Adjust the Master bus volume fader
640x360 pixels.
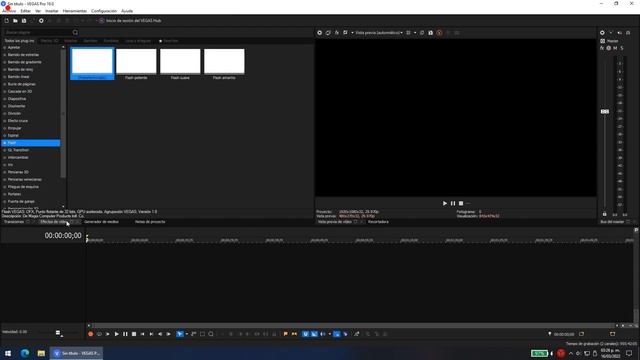click(604, 111)
